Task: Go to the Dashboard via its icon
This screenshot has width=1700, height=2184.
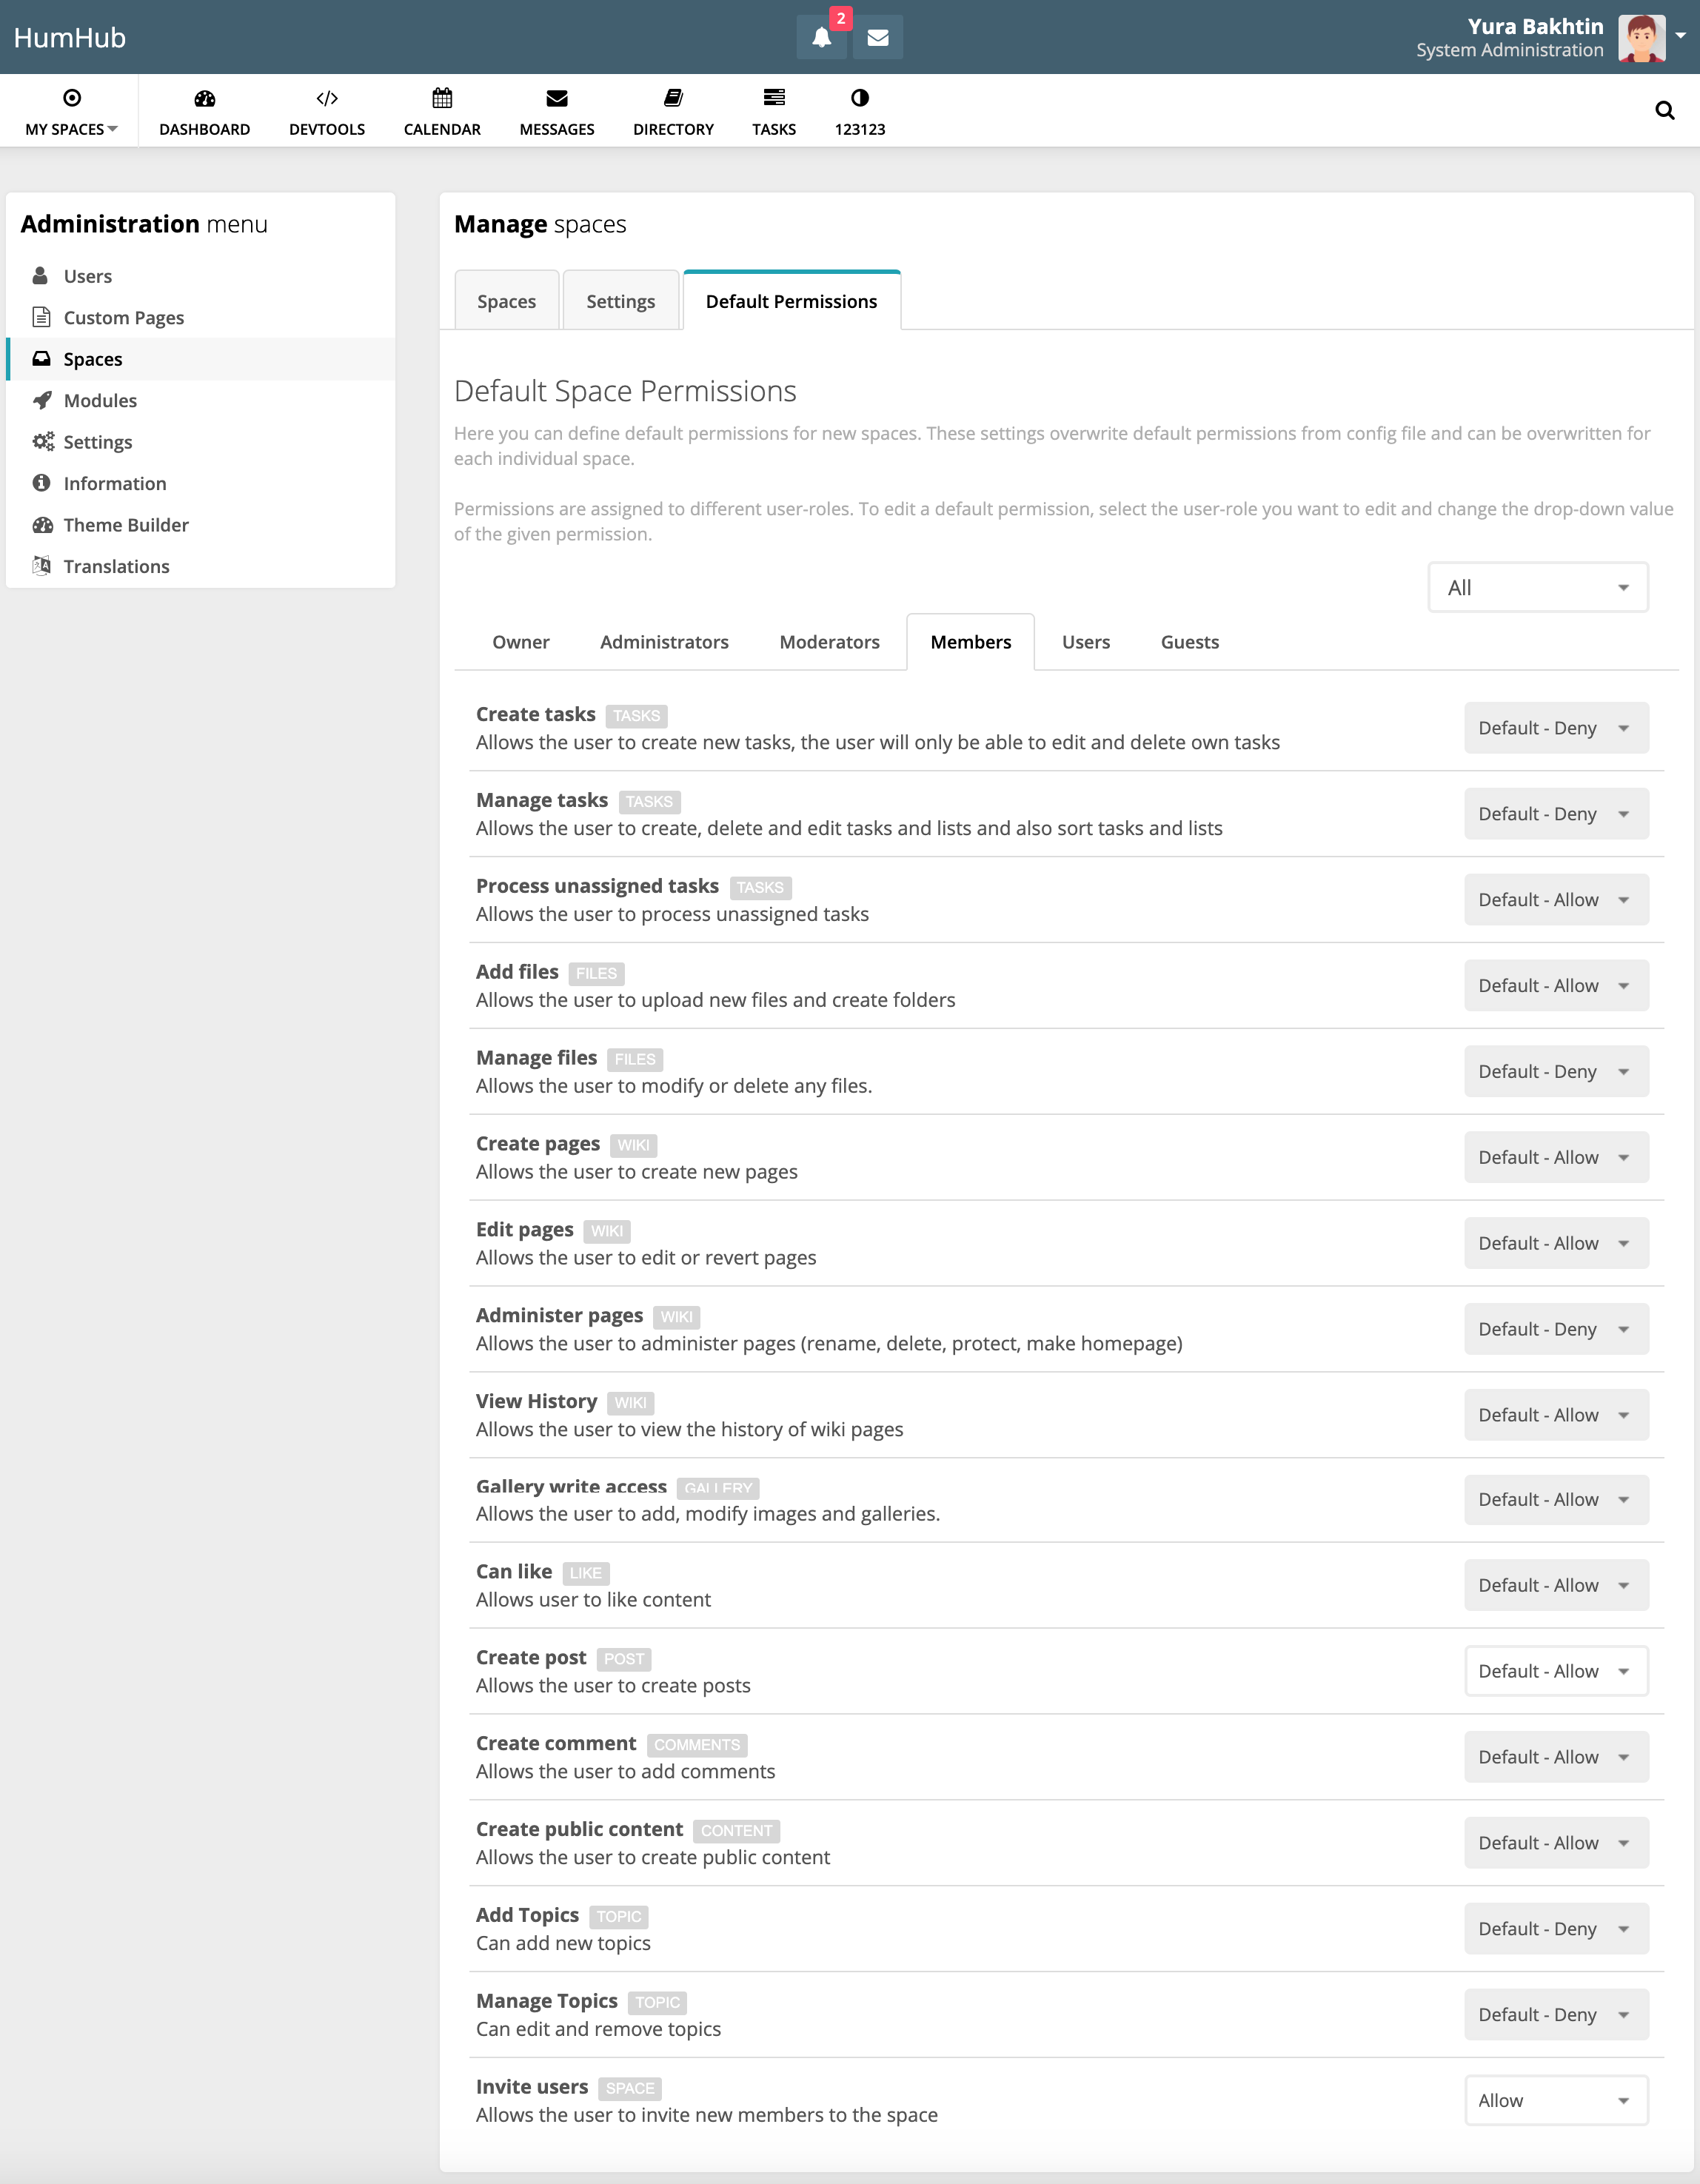Action: (x=204, y=110)
